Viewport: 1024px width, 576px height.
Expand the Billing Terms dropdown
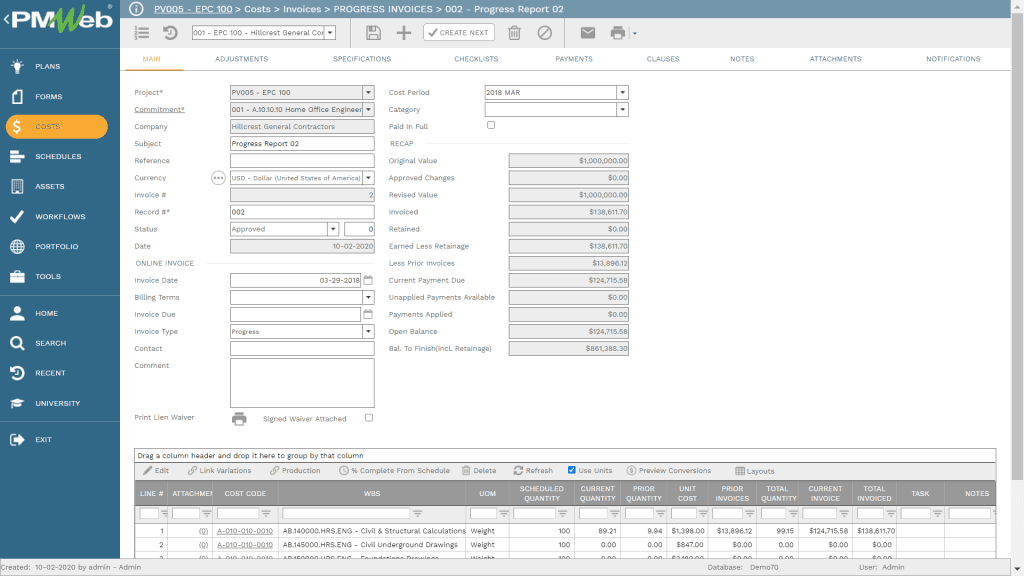(x=368, y=297)
